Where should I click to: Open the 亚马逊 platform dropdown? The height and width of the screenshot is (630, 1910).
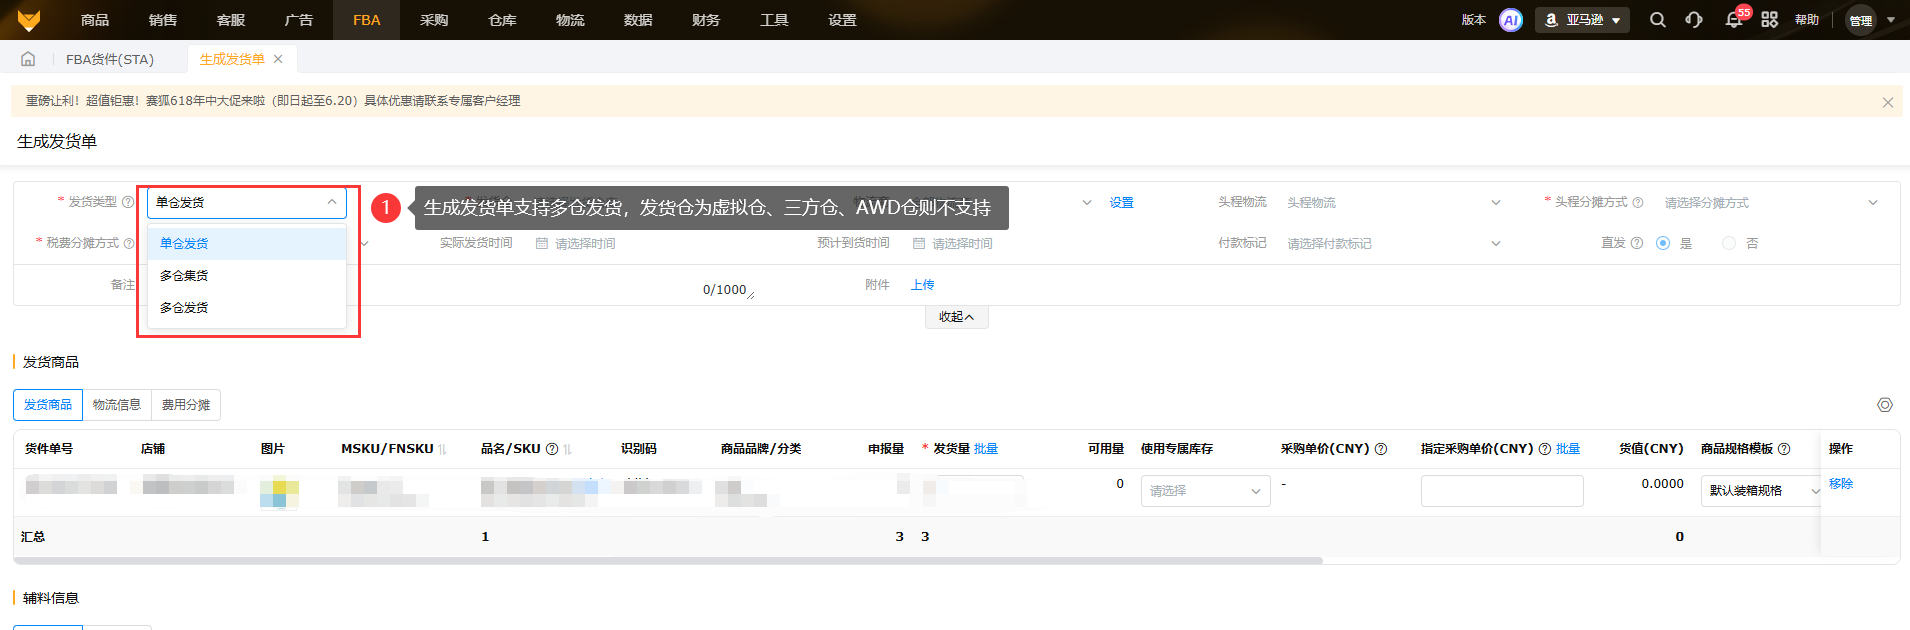(x=1583, y=20)
